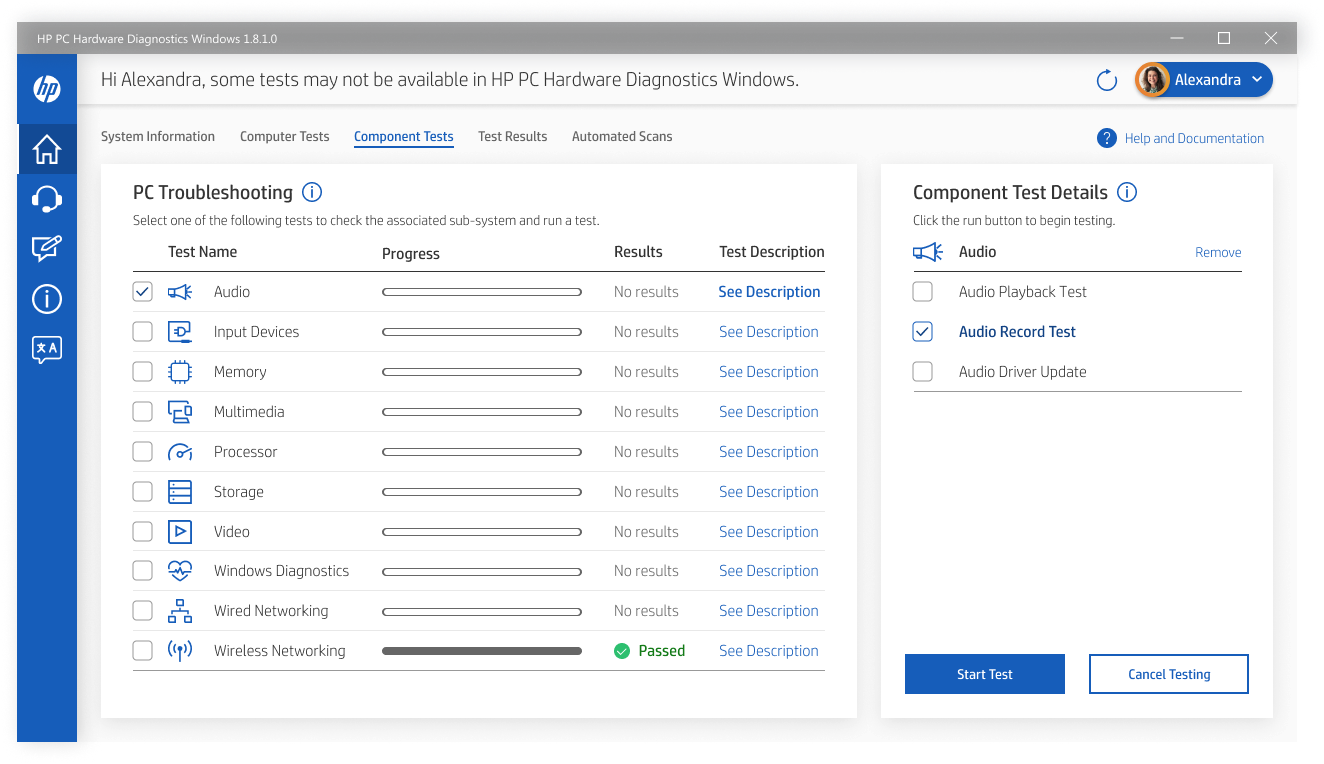This screenshot has height=764, width=1324.
Task: Click the Wireless Networking completed progress bar
Action: coord(482,651)
